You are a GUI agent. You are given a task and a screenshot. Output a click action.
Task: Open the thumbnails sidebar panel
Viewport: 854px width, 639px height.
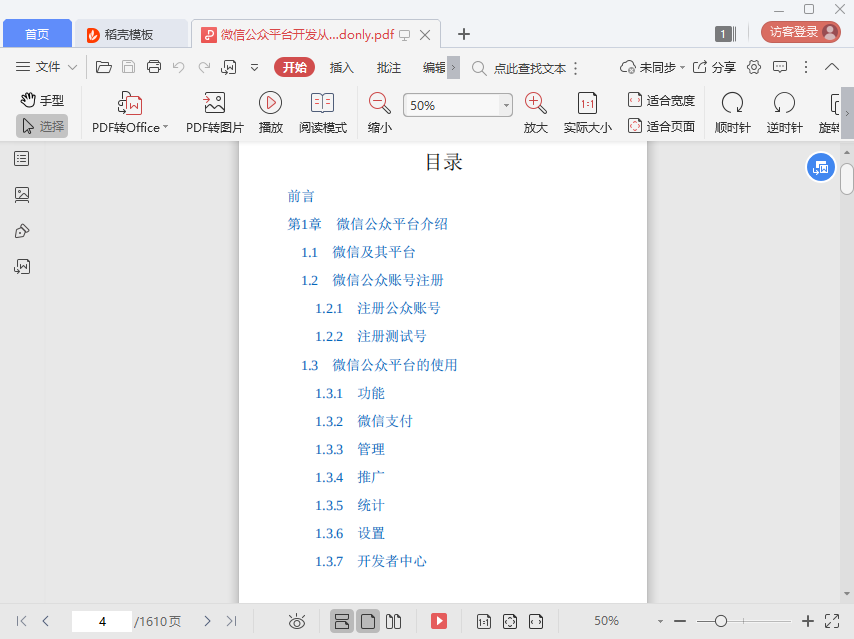tap(22, 194)
